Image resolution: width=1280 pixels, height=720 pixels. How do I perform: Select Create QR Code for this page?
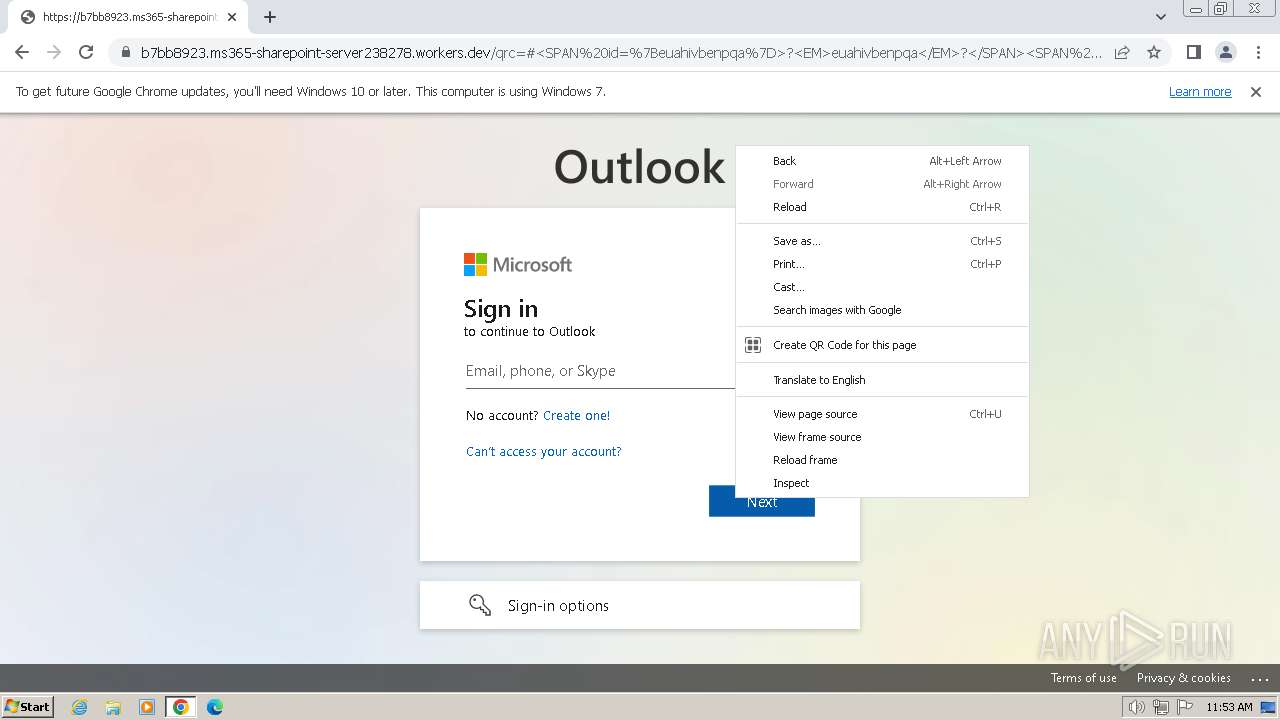click(x=882, y=345)
